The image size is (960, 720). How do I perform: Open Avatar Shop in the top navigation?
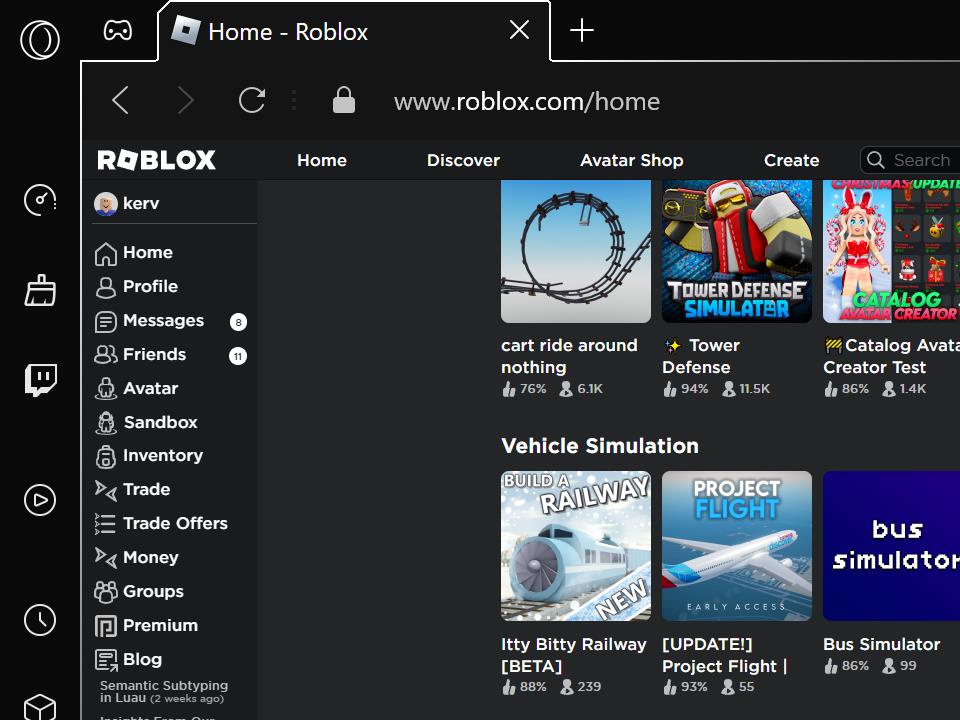coord(631,160)
